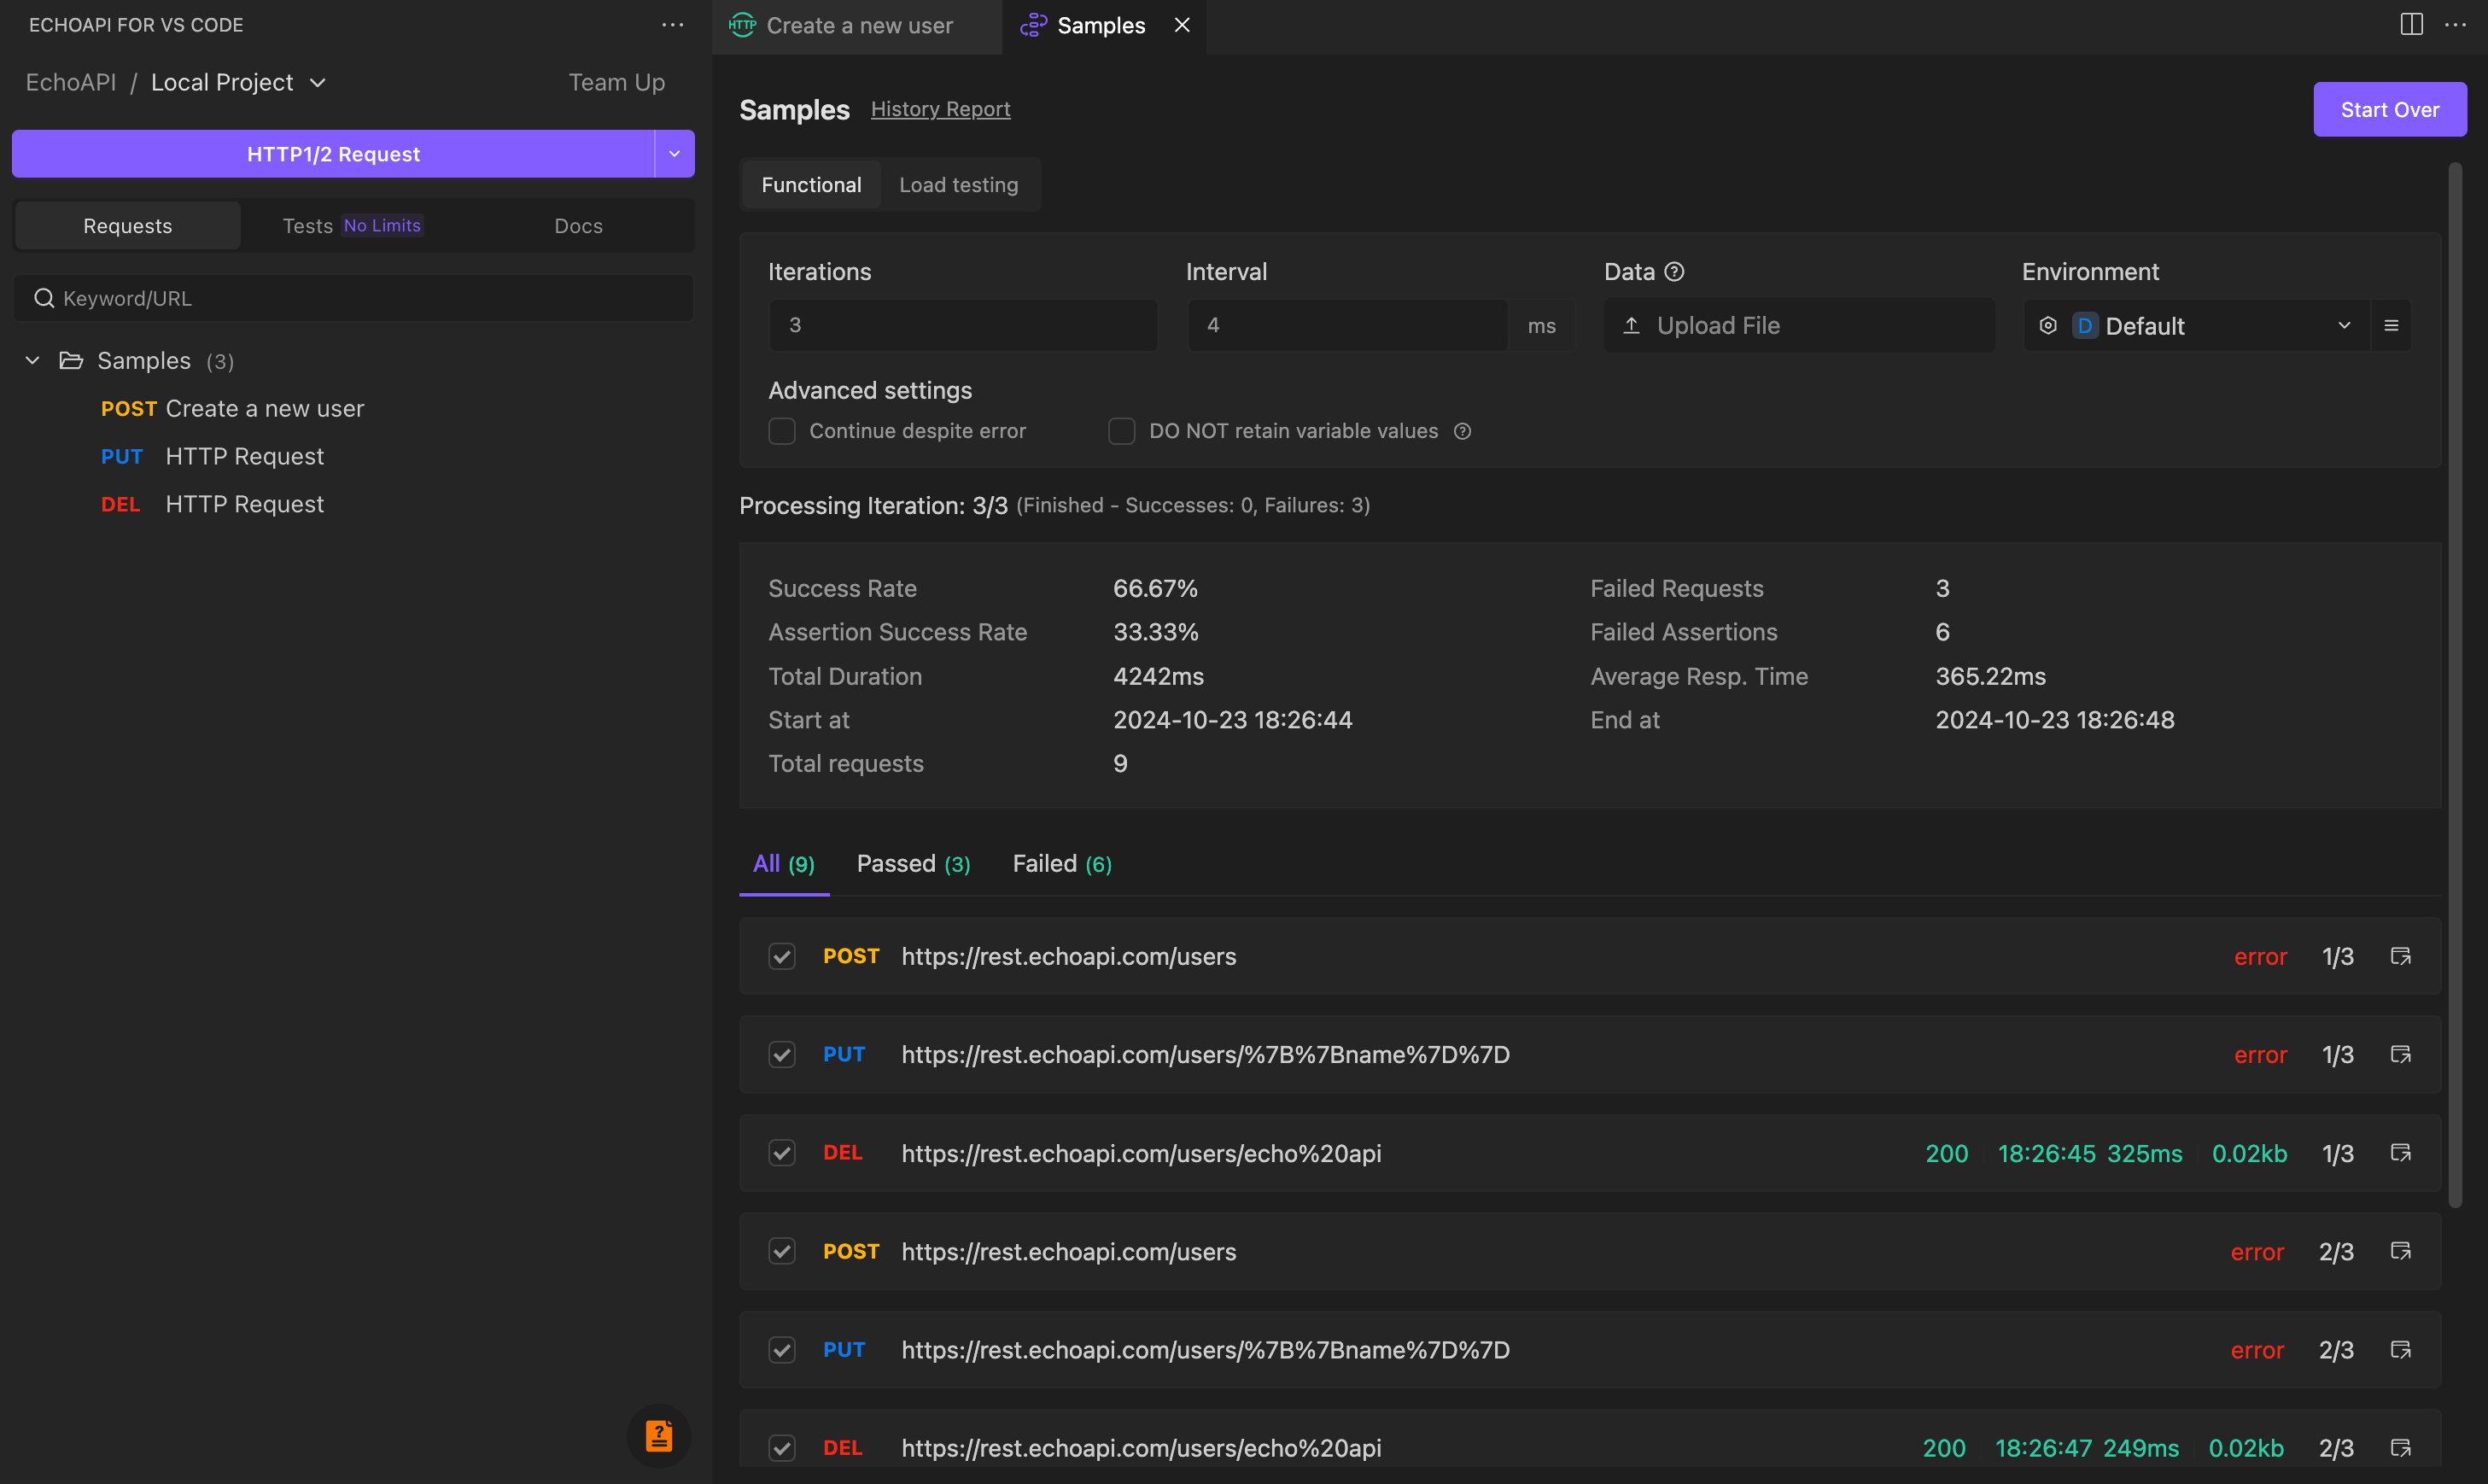This screenshot has height=1484, width=2488.
Task: Open EchoAPI panel more actions menu
Action: click(673, 25)
